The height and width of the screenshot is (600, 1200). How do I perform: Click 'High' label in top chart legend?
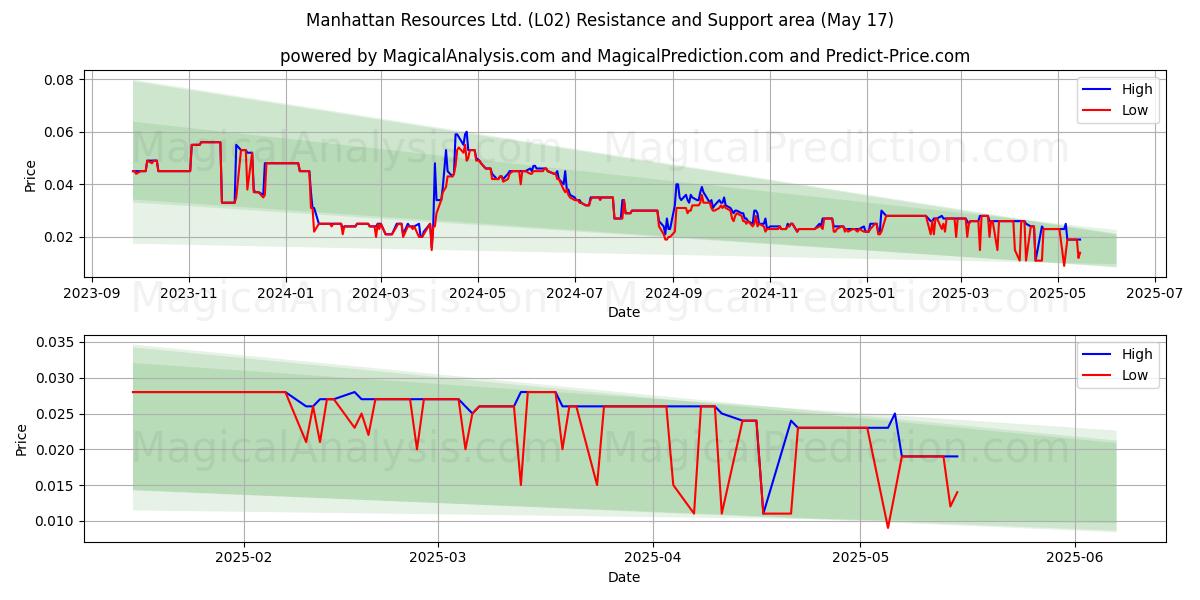coord(1137,90)
